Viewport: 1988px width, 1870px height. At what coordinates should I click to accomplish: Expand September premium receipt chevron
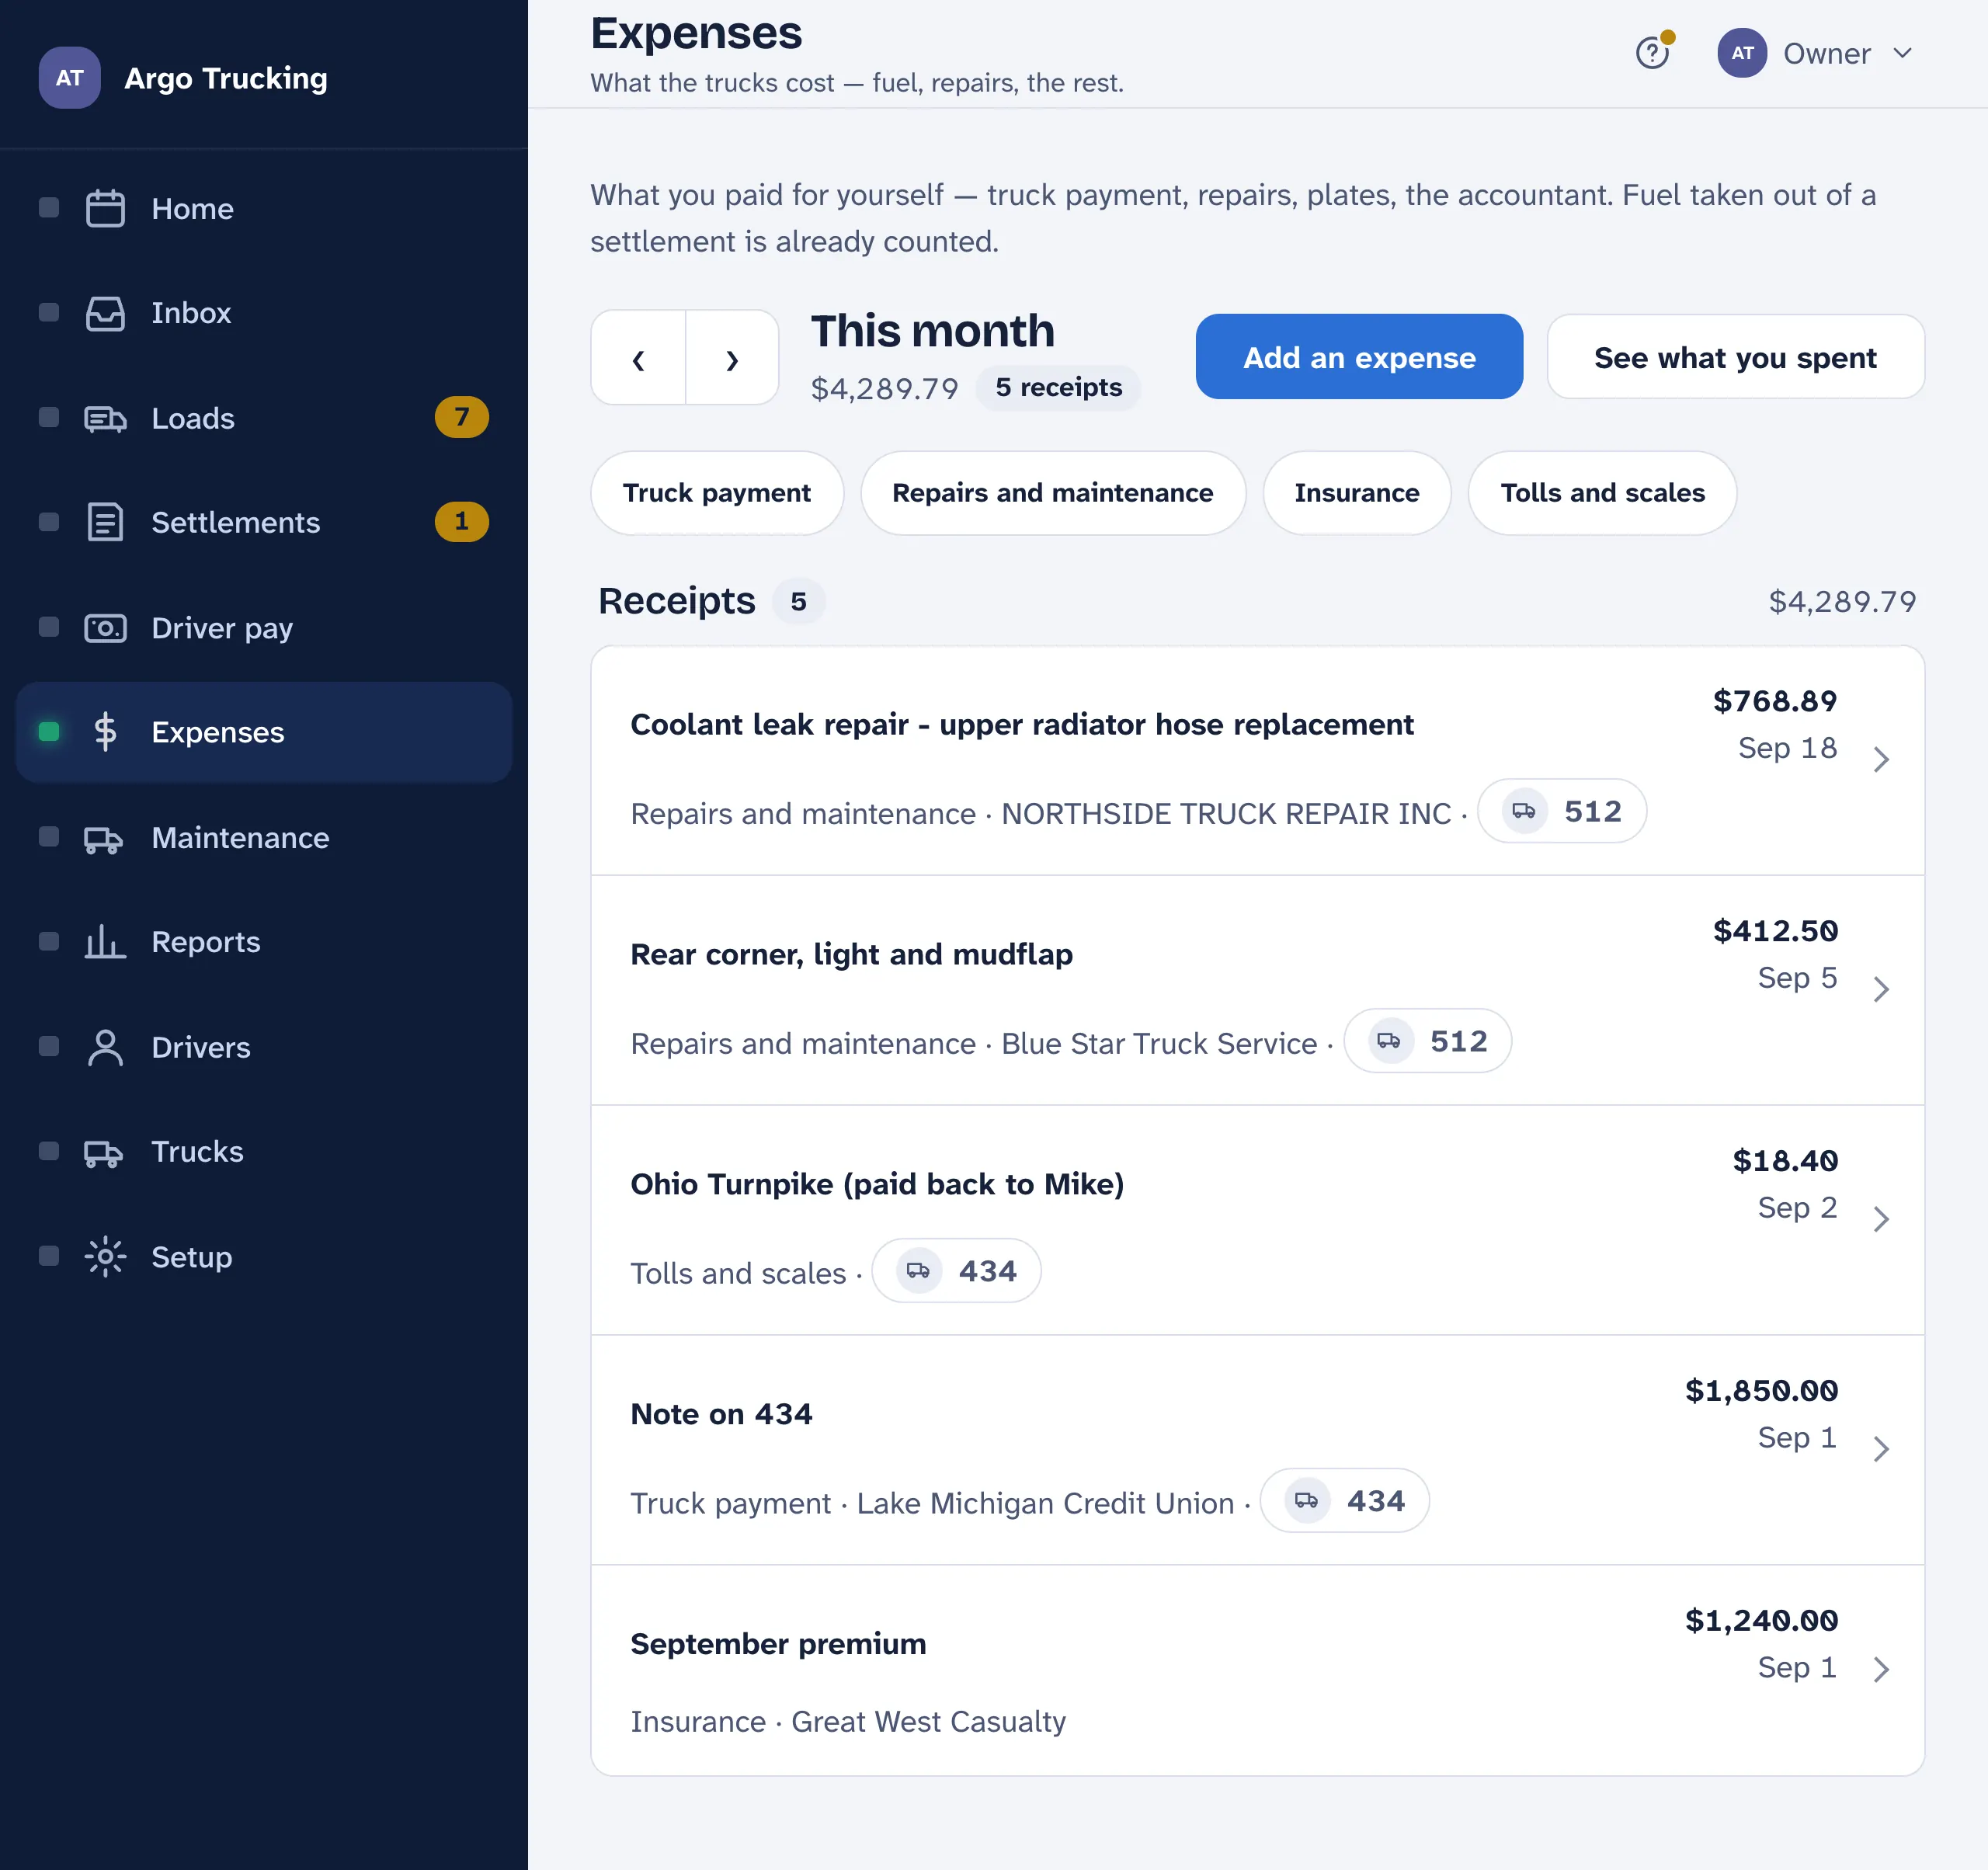1881,1669
